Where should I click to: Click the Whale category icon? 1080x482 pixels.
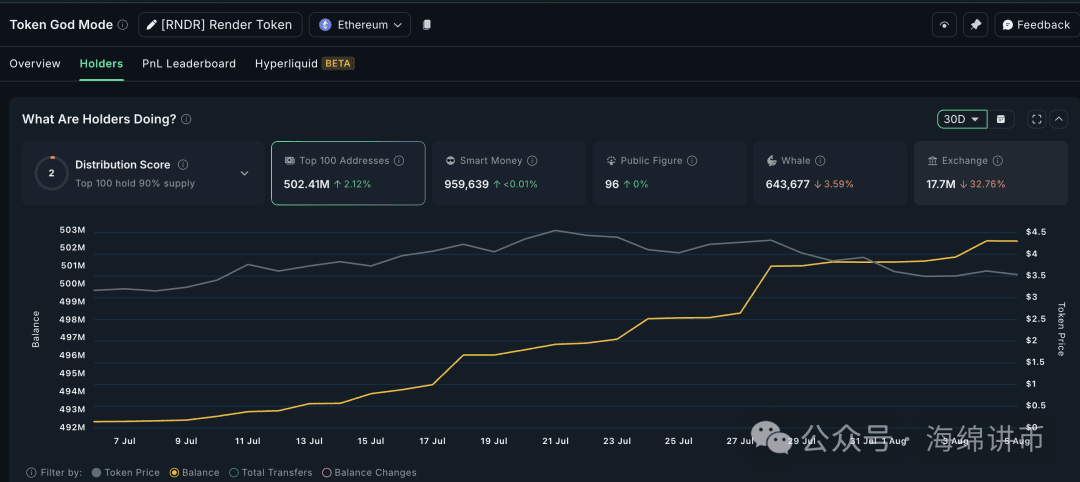771,160
